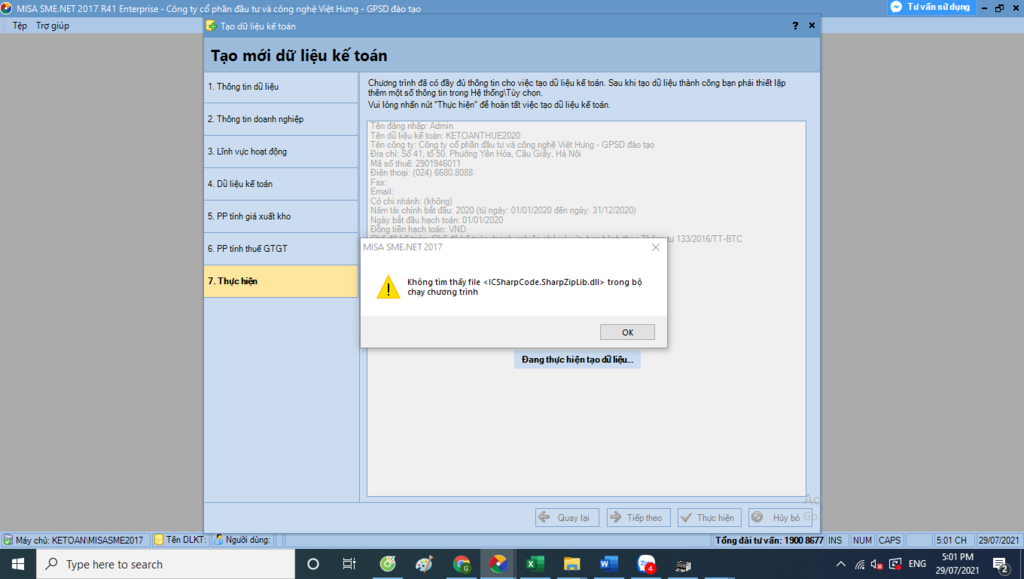Click the muted volume tray icon
The height and width of the screenshot is (579, 1024).
pyautogui.click(x=877, y=564)
